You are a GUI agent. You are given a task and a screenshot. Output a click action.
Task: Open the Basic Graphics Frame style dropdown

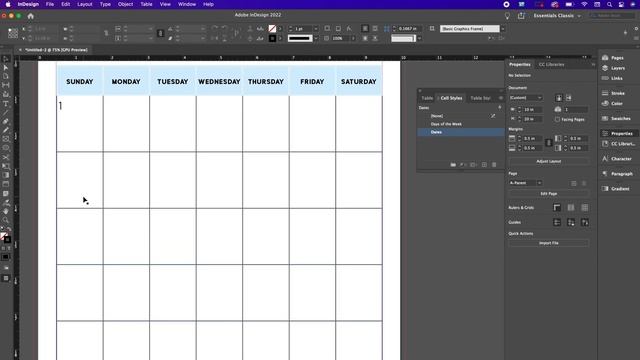[x=502, y=29]
